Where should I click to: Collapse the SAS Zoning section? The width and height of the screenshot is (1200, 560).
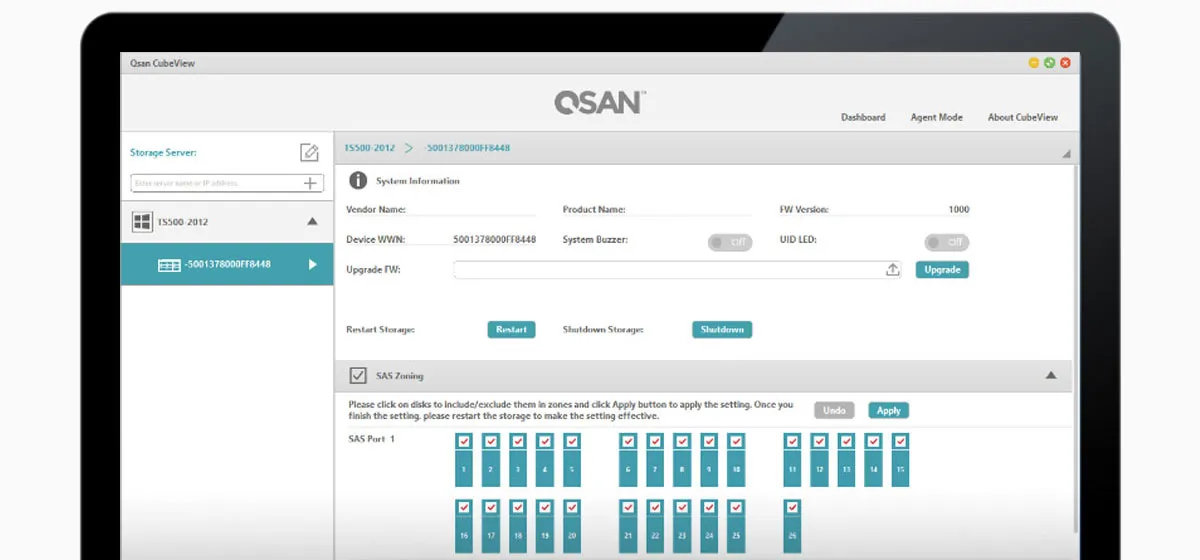point(1051,376)
